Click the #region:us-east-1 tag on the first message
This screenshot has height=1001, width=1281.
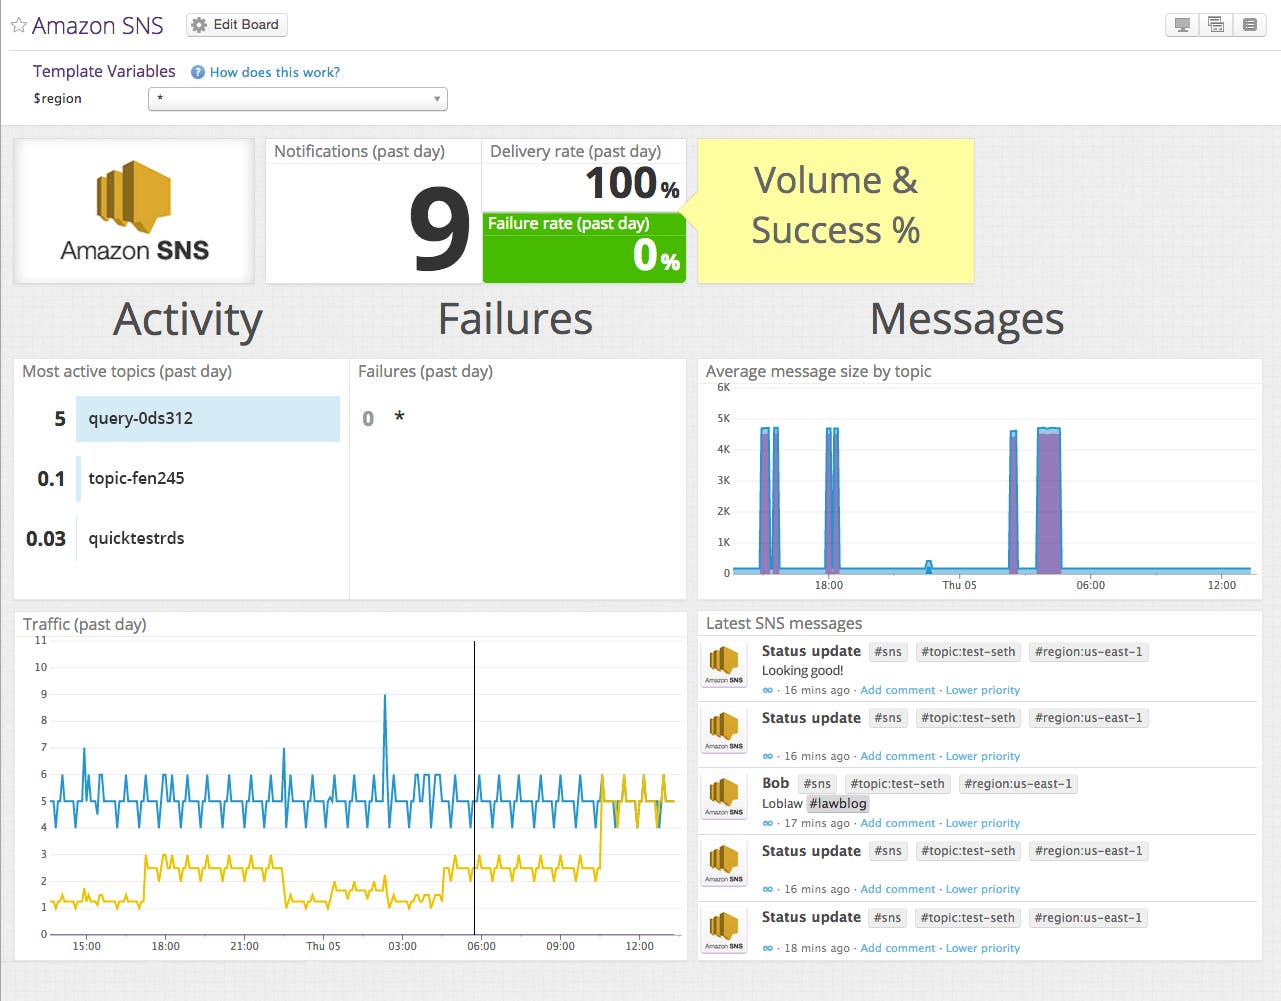click(x=1088, y=651)
